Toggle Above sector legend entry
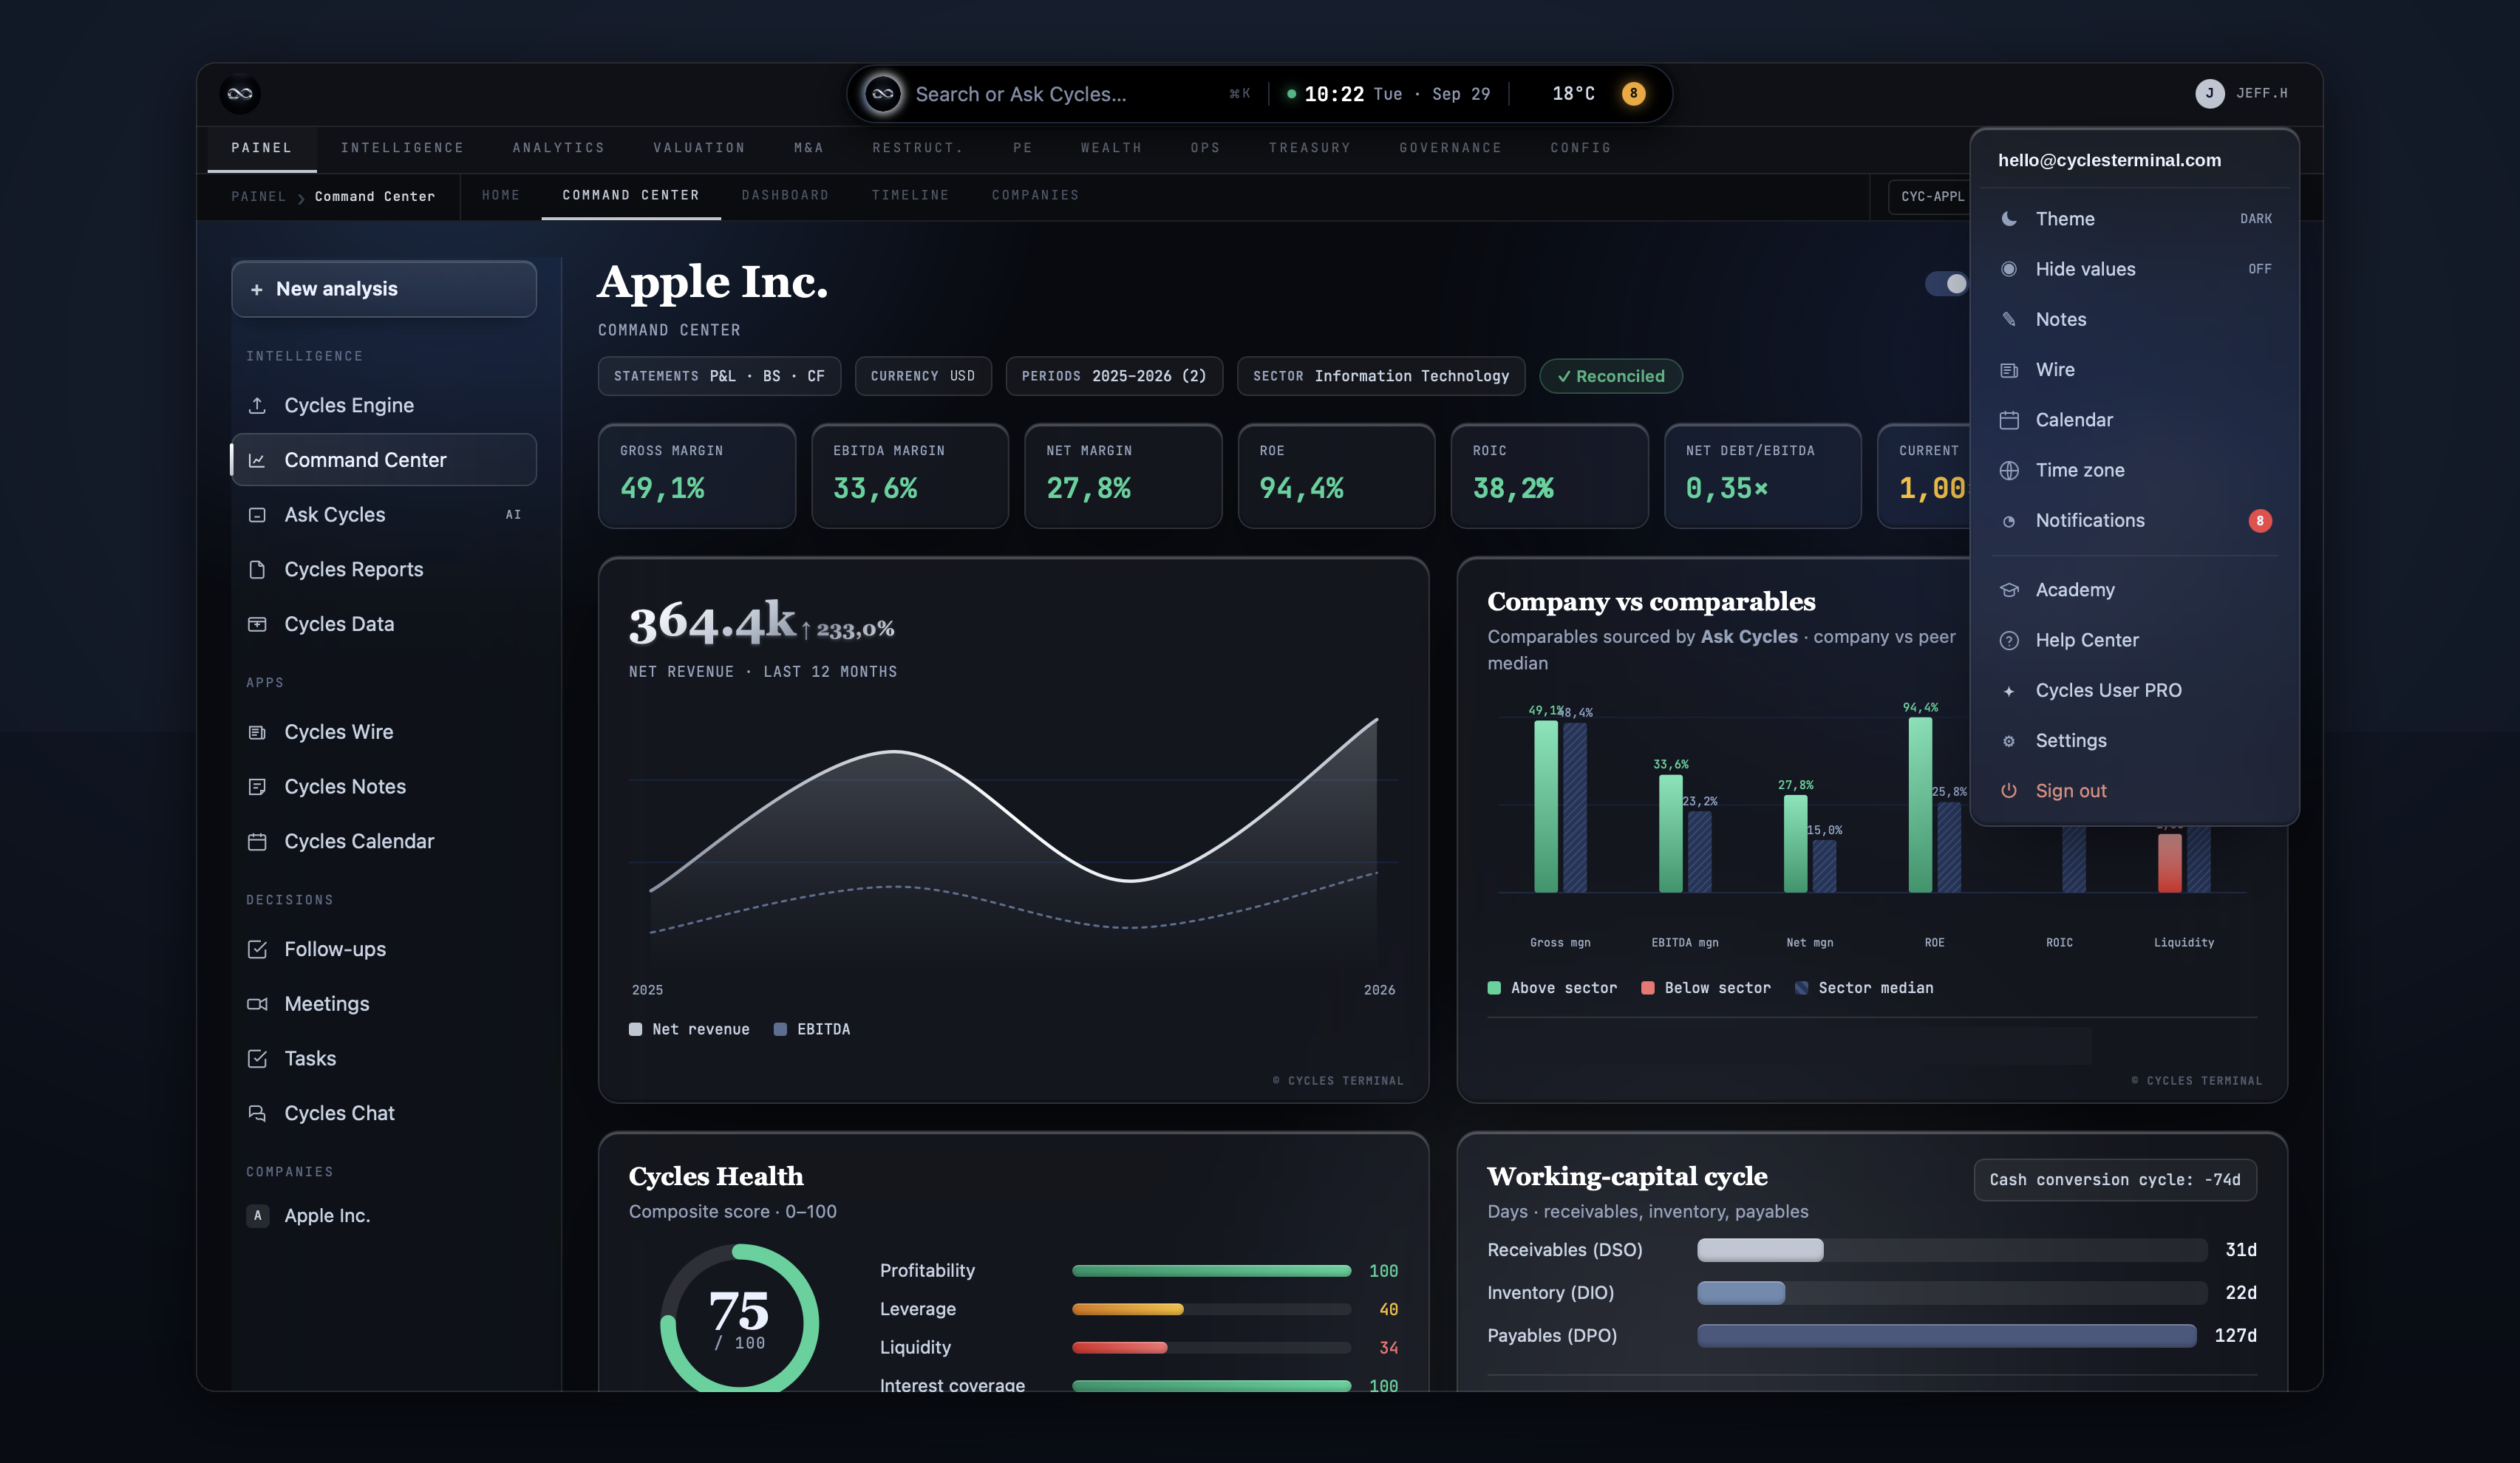Viewport: 2520px width, 1463px height. coord(1552,988)
